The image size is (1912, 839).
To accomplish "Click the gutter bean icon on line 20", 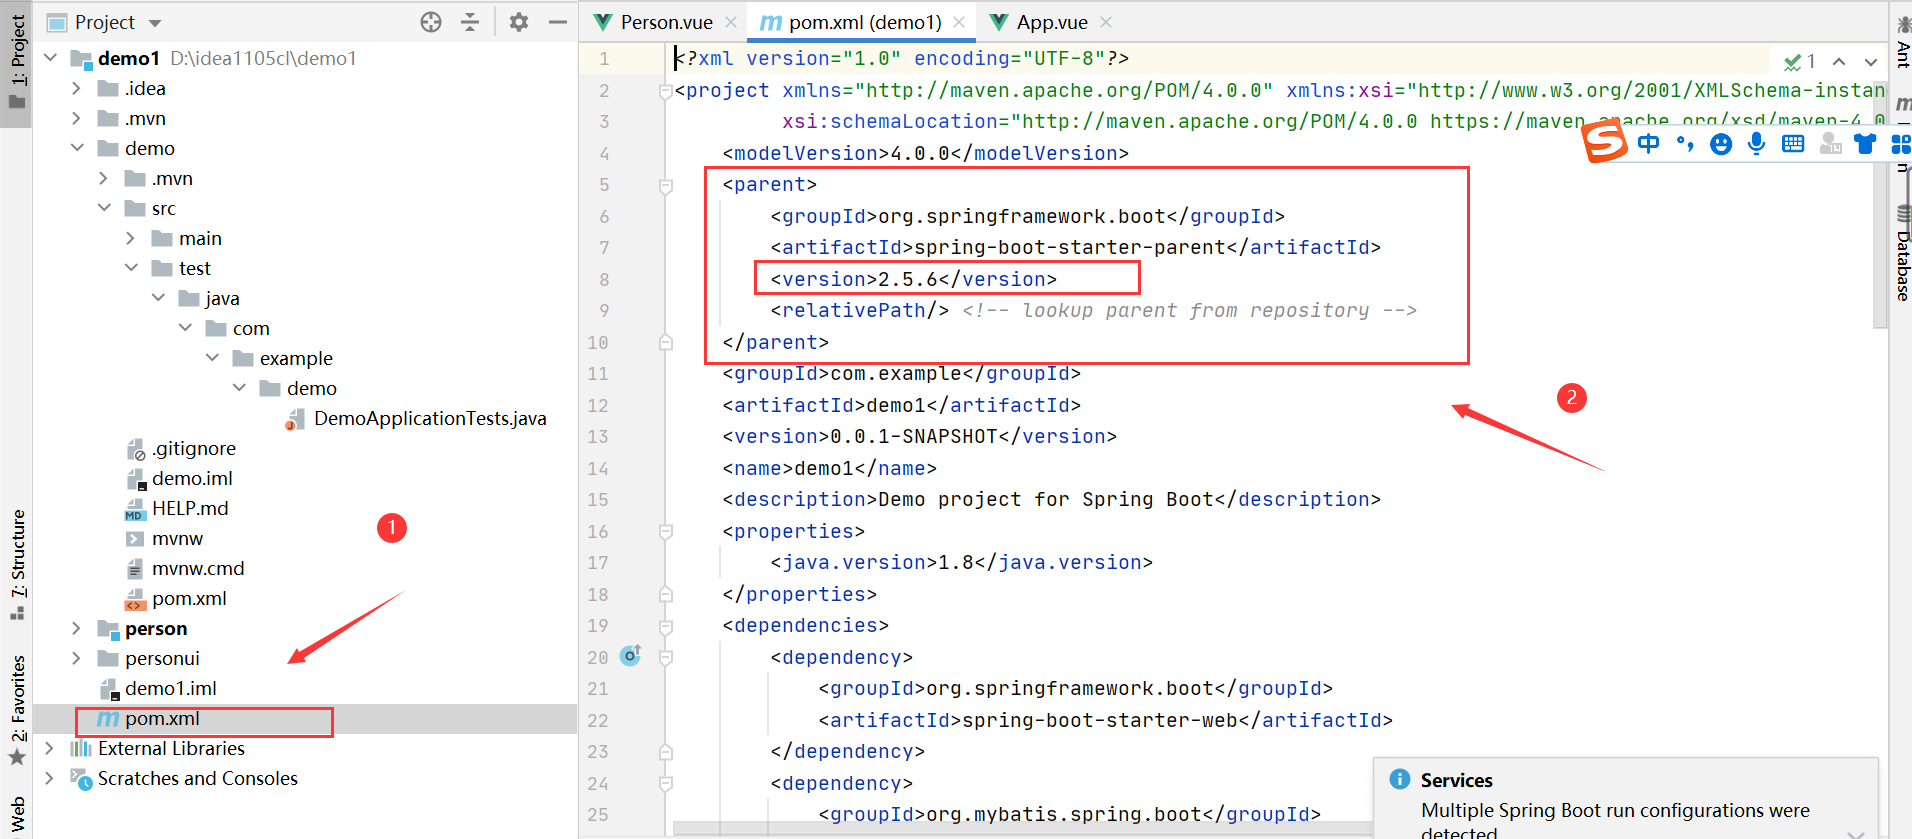I will [630, 655].
